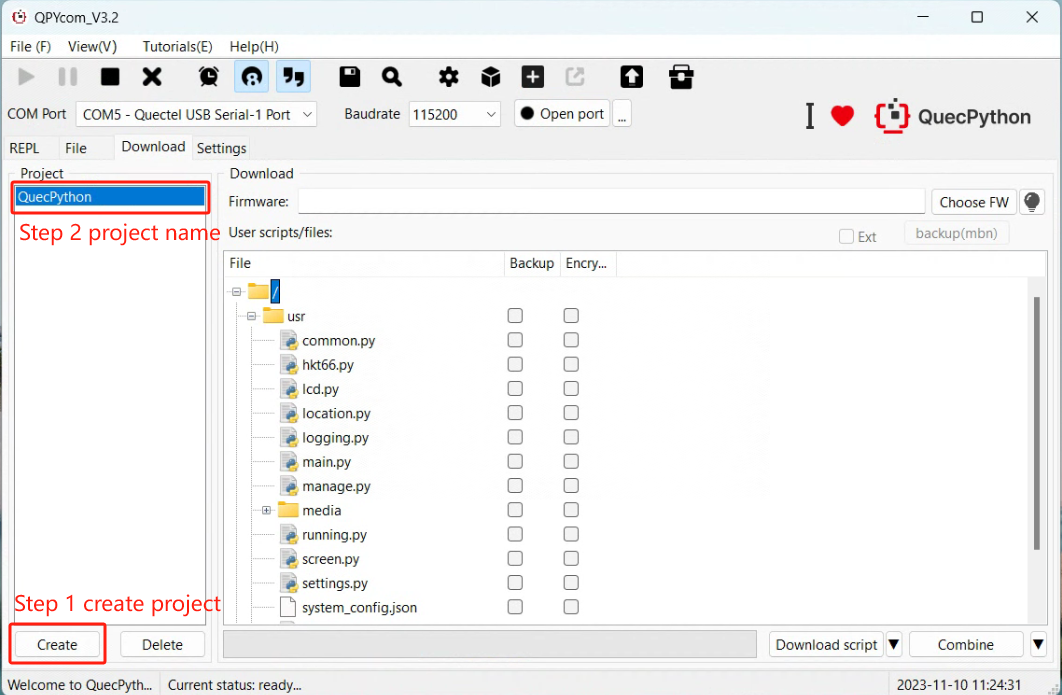
Task: Click the Pause toolbar icon
Action: 68,77
